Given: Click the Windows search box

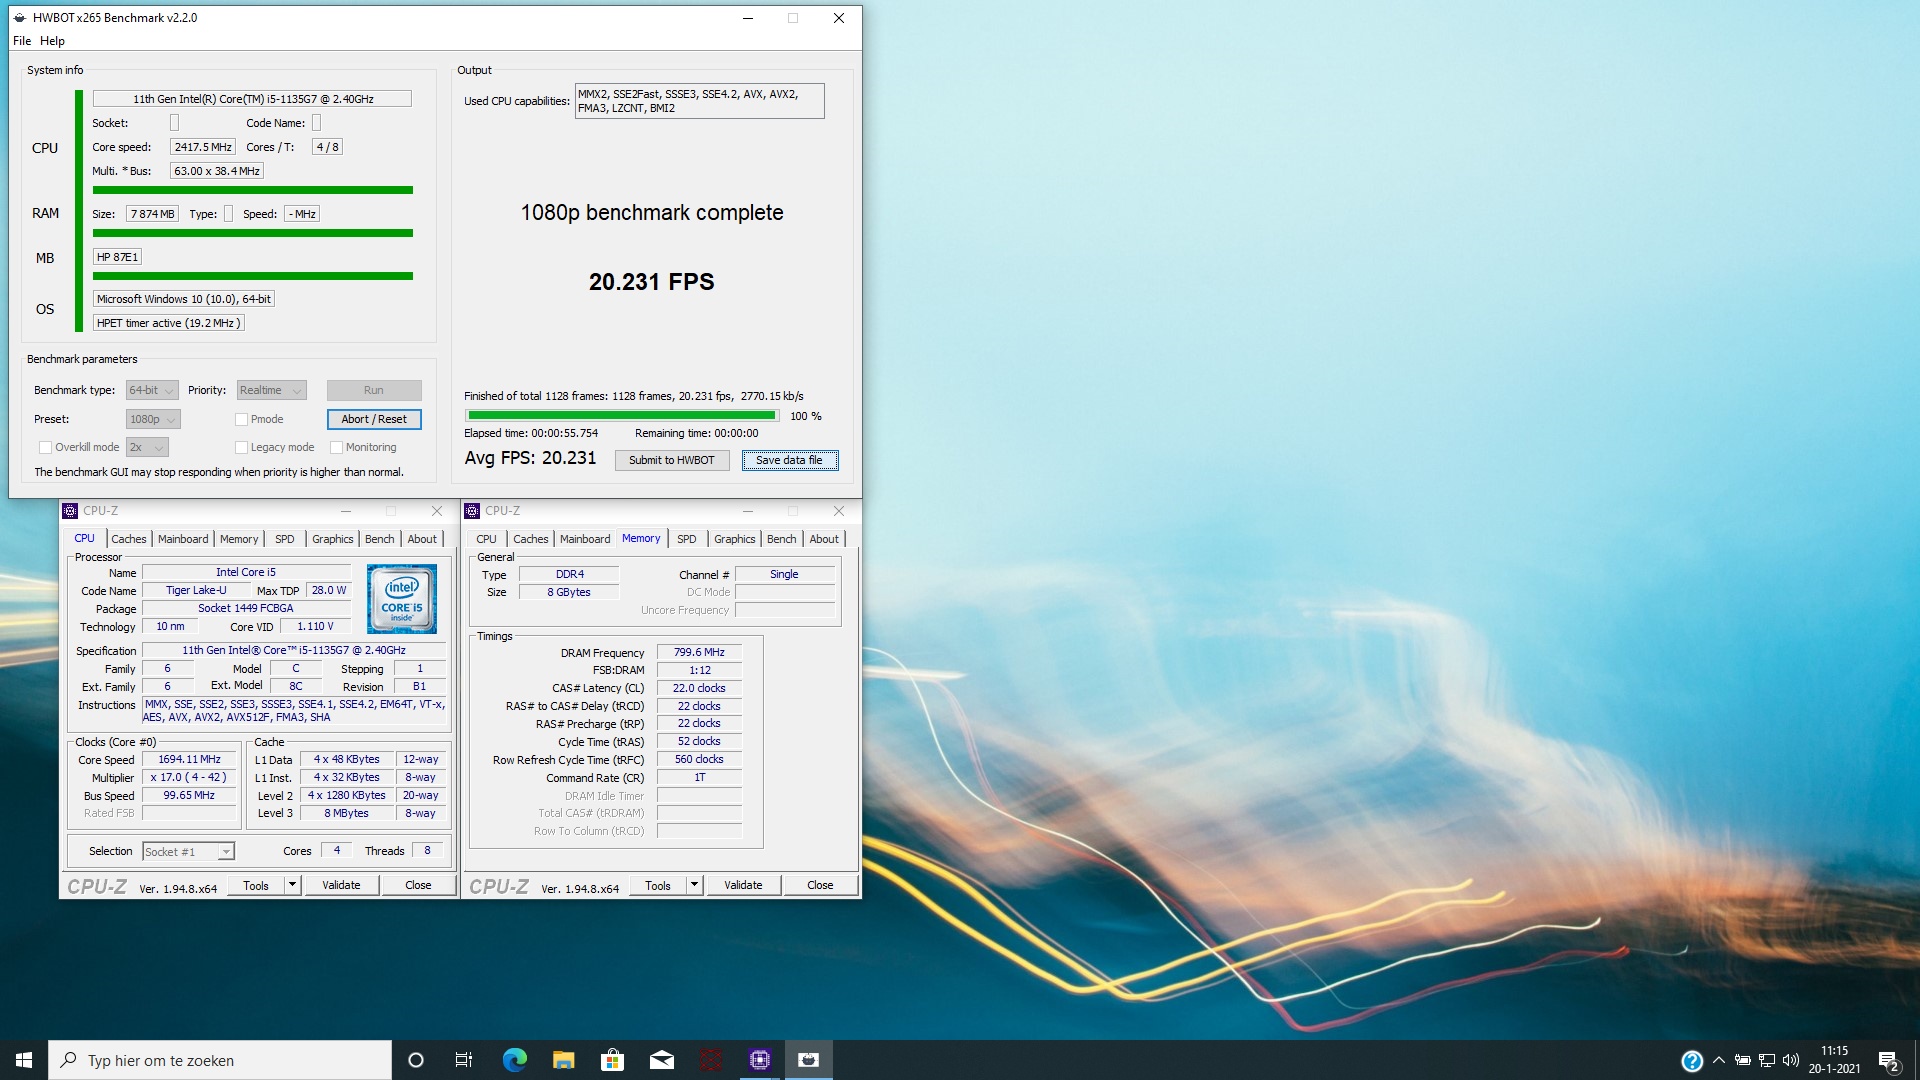Looking at the screenshot, I should coord(220,1060).
